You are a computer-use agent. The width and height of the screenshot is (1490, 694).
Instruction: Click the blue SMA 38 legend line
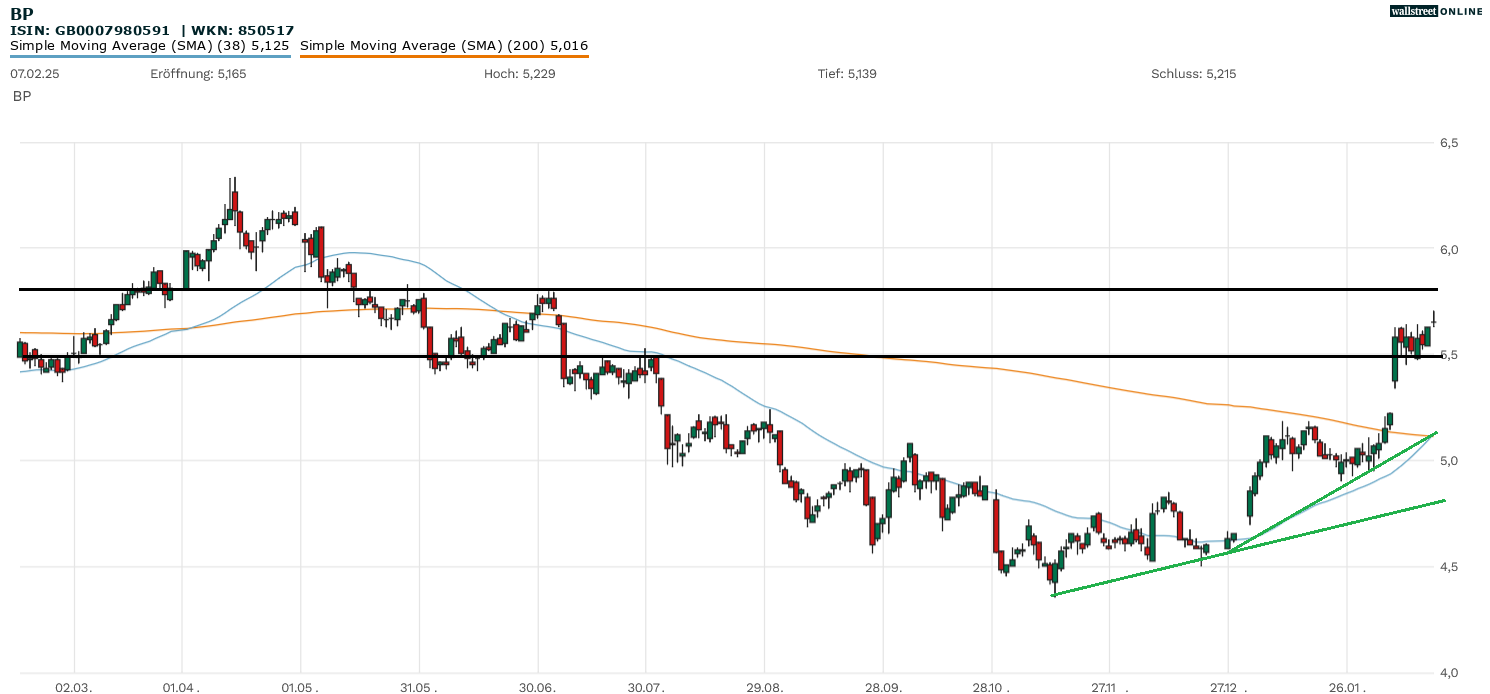150,56
